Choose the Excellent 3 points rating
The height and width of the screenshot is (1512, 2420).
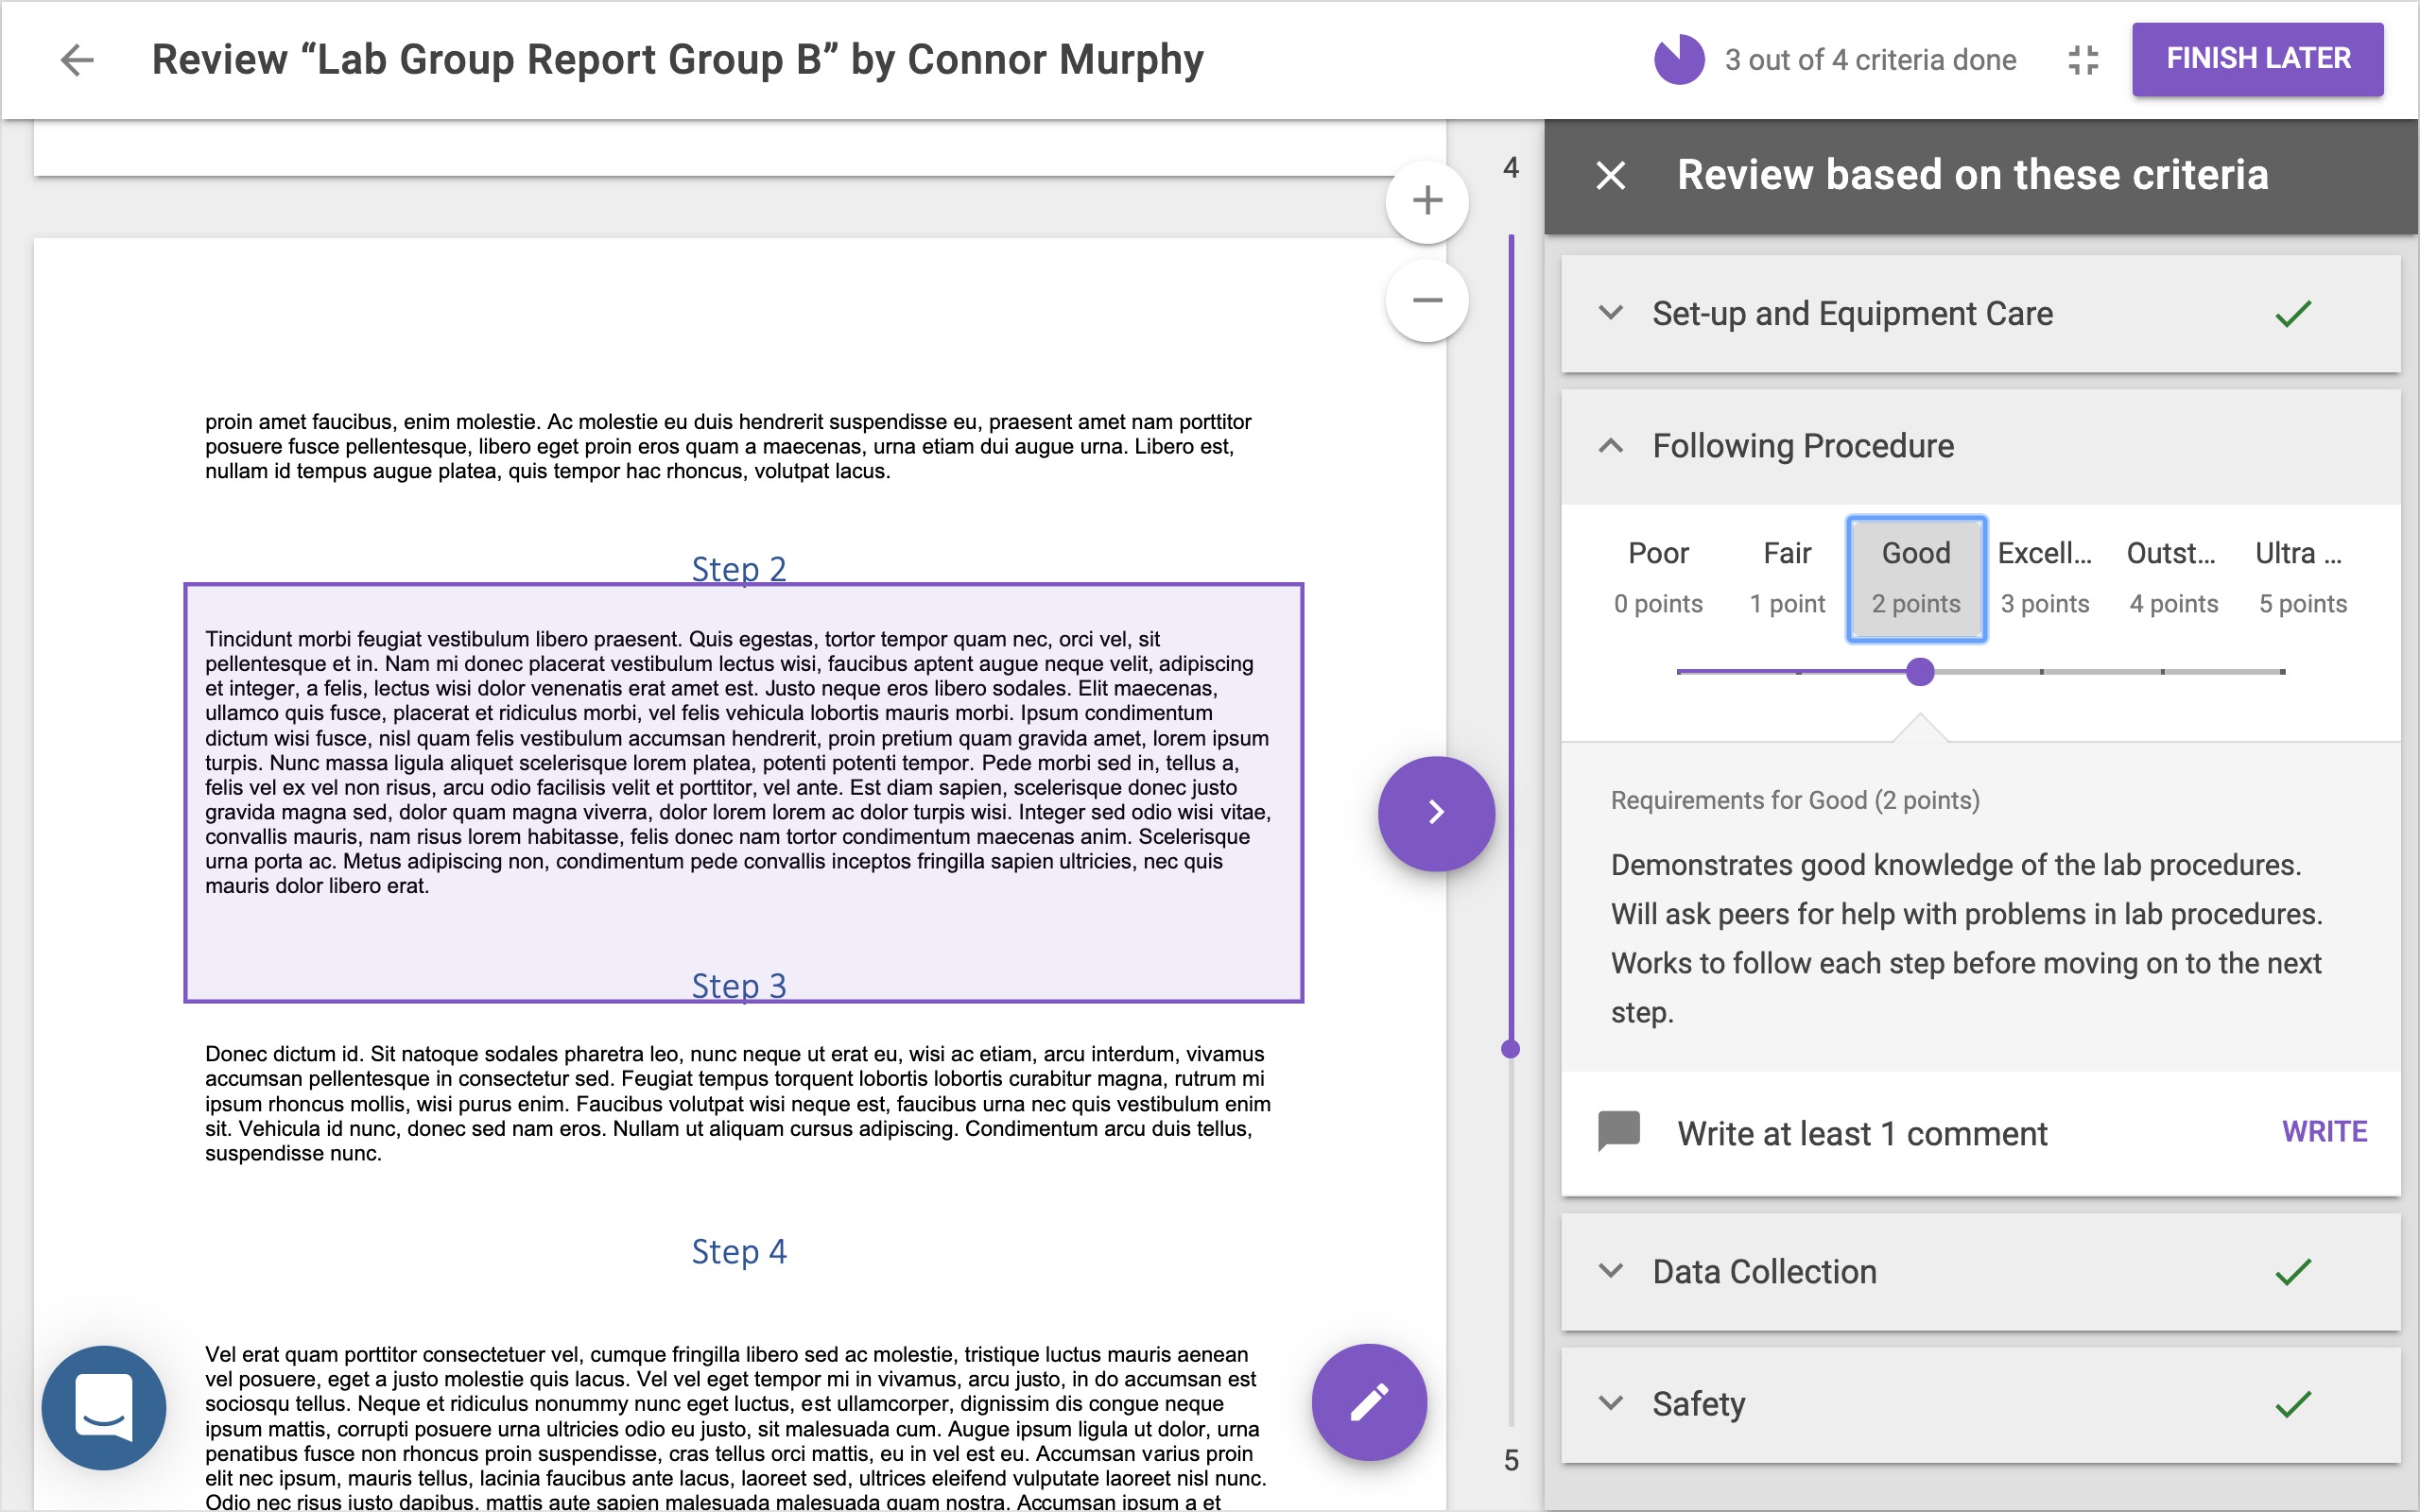[x=2044, y=577]
